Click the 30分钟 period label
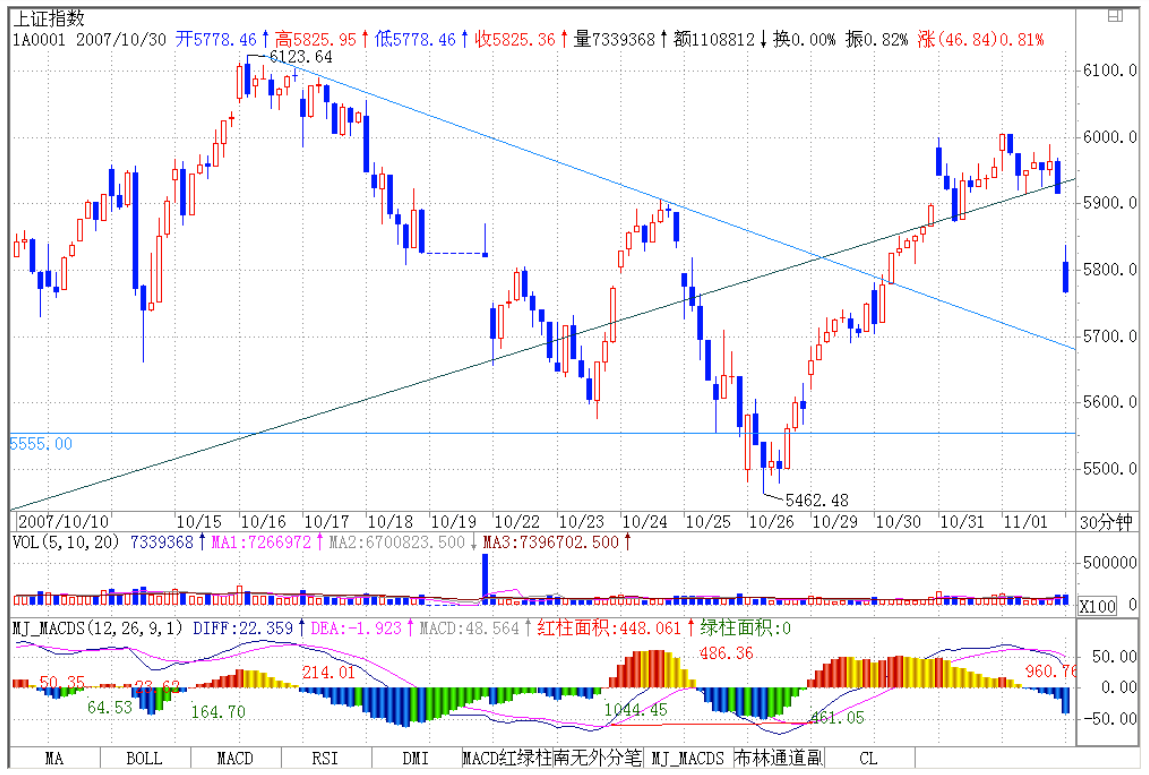Viewport: 1149px width, 775px height. pyautogui.click(x=1106, y=522)
